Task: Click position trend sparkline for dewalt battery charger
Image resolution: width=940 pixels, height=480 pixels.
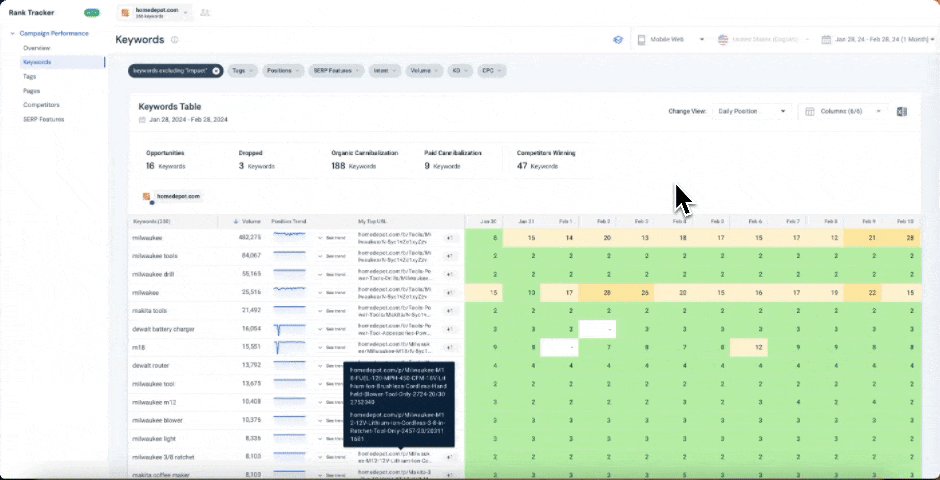Action: pos(290,329)
